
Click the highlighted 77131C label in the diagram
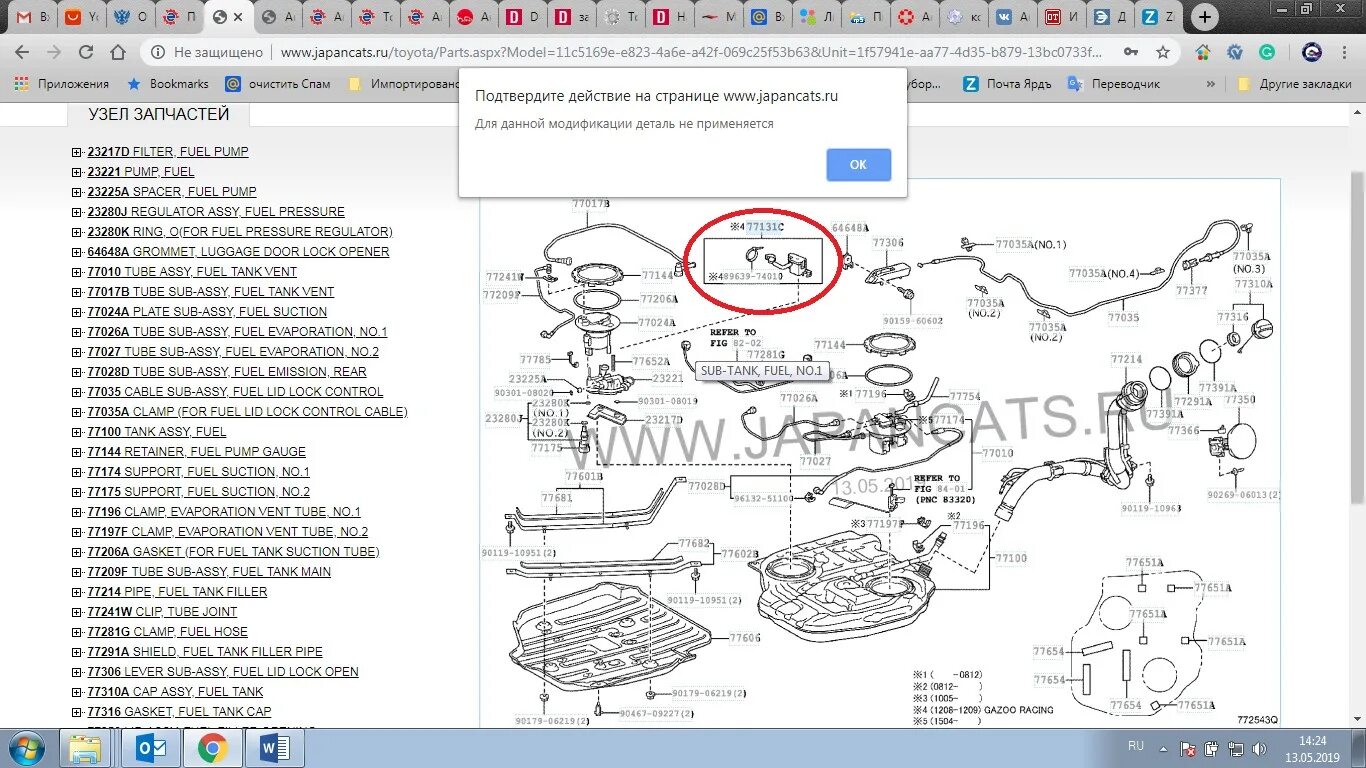pos(765,227)
